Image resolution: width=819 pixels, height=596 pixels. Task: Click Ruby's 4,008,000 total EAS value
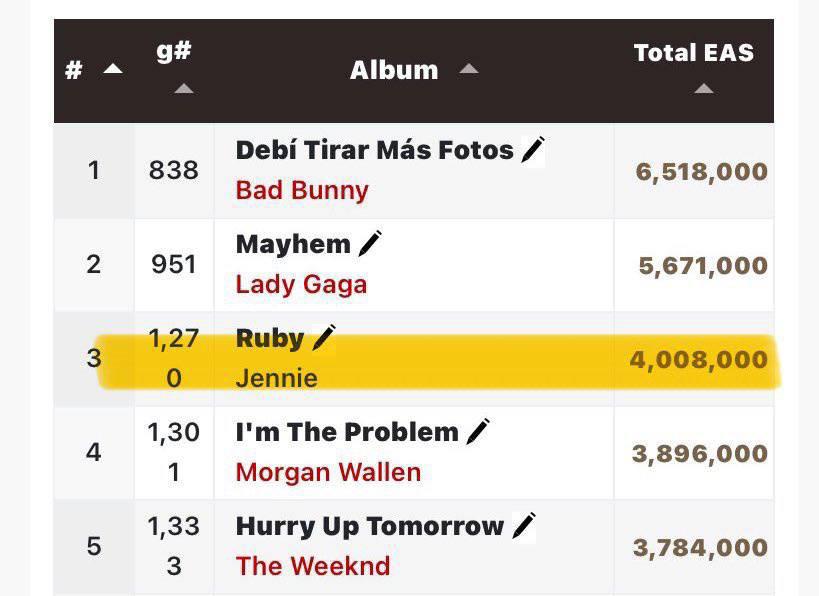click(699, 360)
